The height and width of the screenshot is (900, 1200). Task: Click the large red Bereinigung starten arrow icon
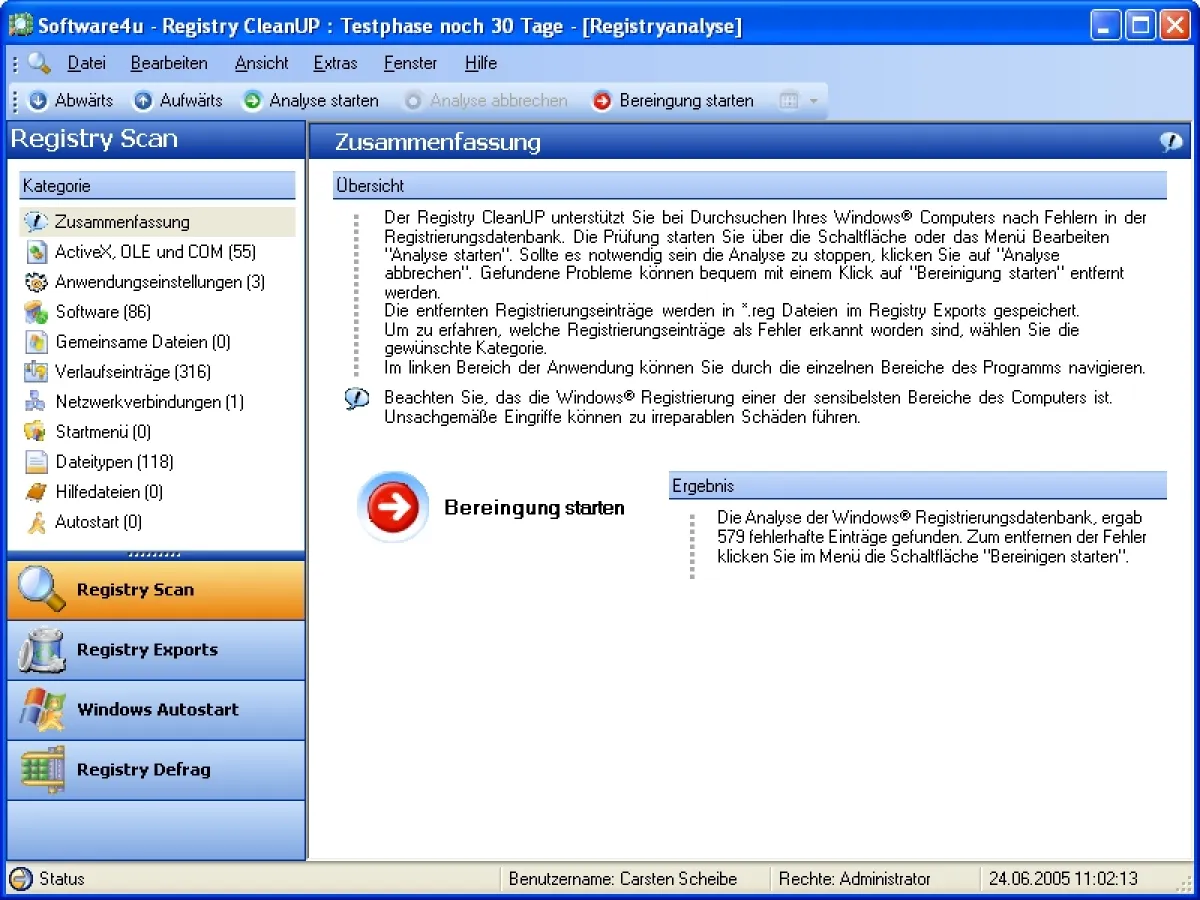pos(393,508)
